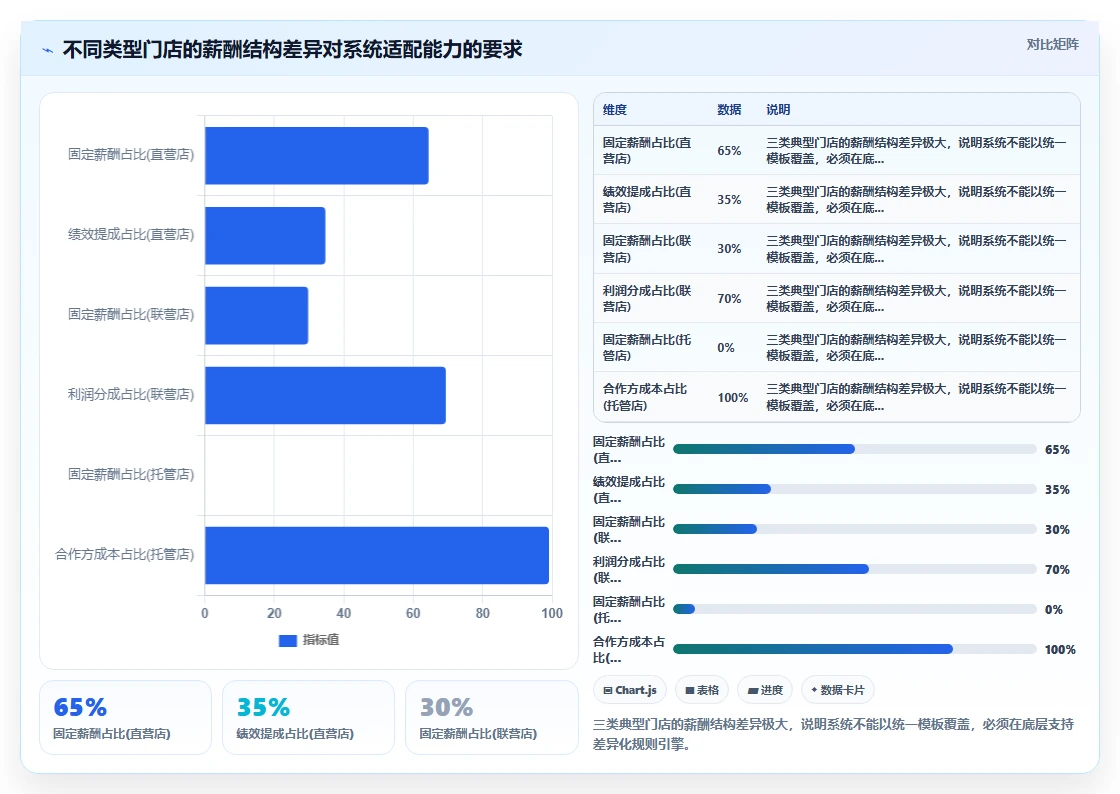Click the 利润分成占比(联营店) chart bar
This screenshot has width=1120, height=794.
pos(325,396)
